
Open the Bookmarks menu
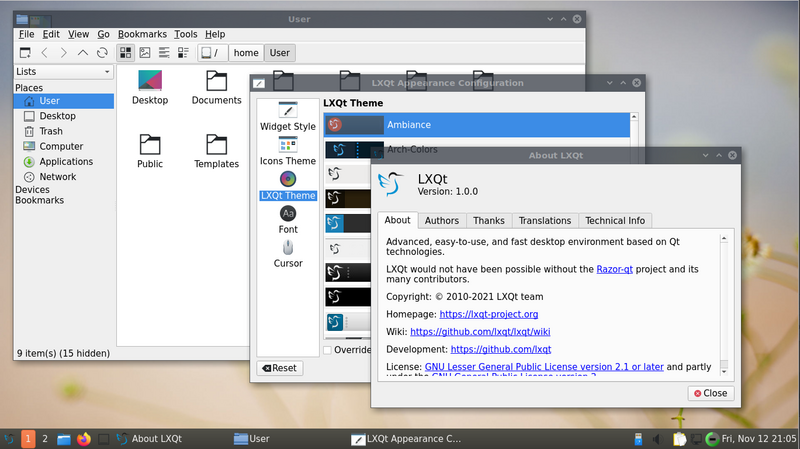click(x=142, y=34)
